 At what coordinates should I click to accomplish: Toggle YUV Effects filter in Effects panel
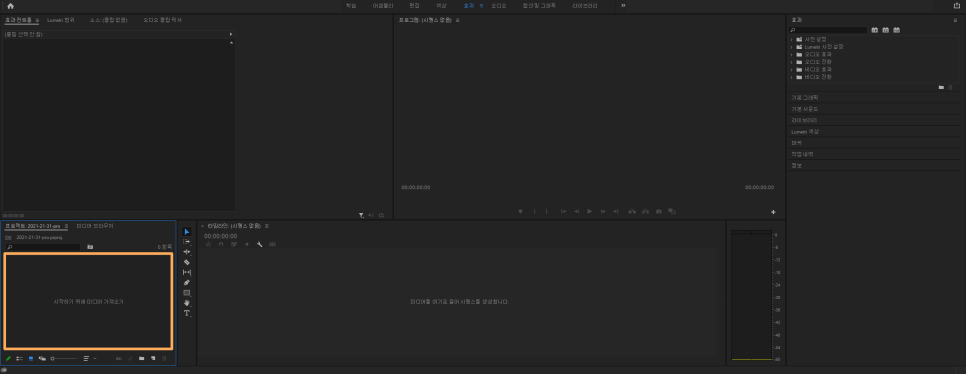tap(896, 30)
